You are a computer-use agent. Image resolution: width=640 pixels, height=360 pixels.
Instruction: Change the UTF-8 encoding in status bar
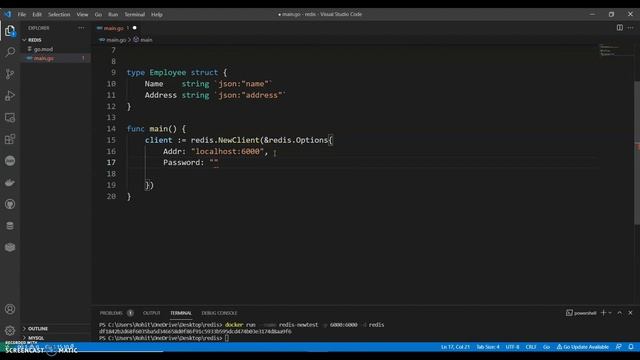(x=512, y=347)
